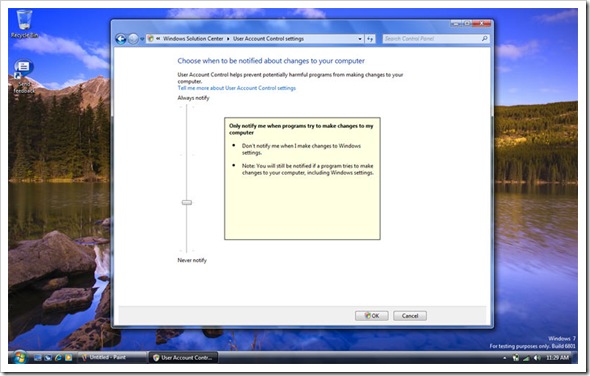Viewport: 590px width, 376px height.
Task: Set the slider to Always notify at the top of the track
Action: pyautogui.click(x=187, y=107)
